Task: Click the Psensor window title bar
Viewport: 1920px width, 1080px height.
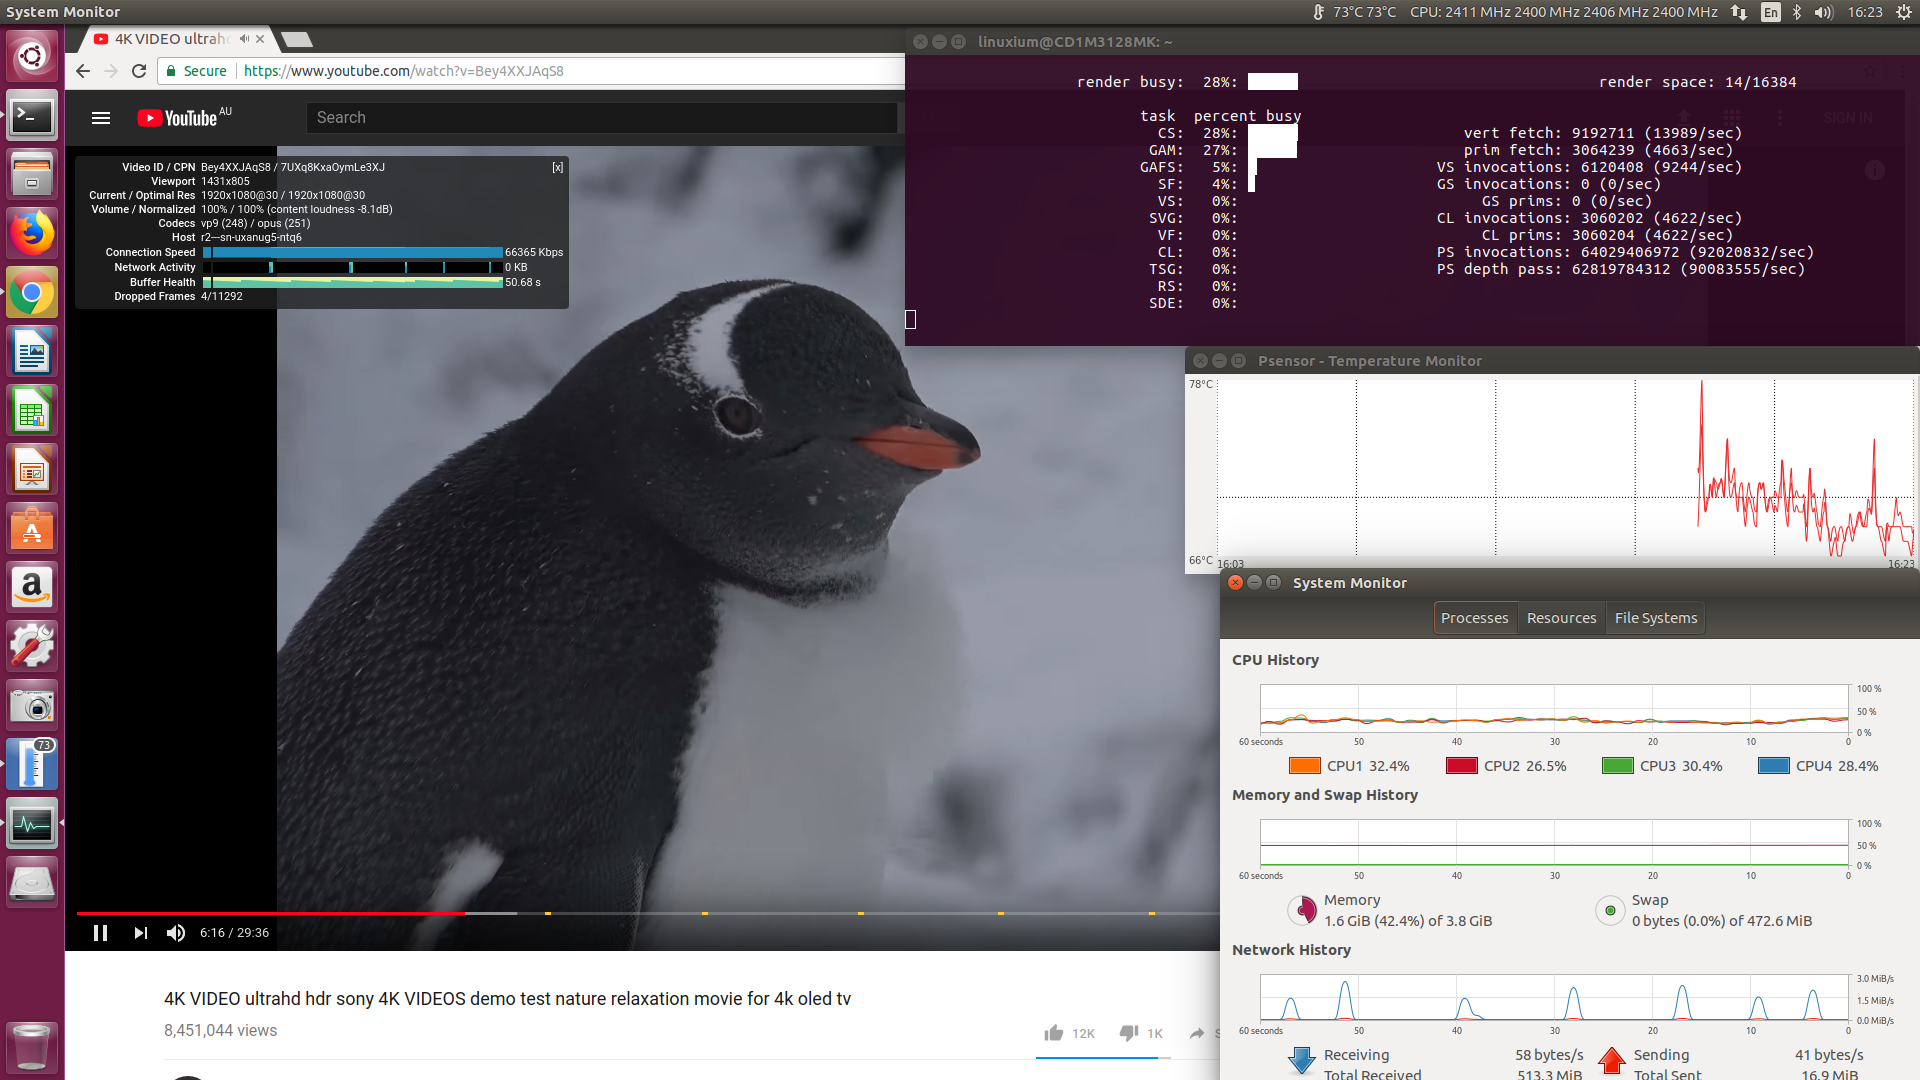Action: (x=1552, y=361)
